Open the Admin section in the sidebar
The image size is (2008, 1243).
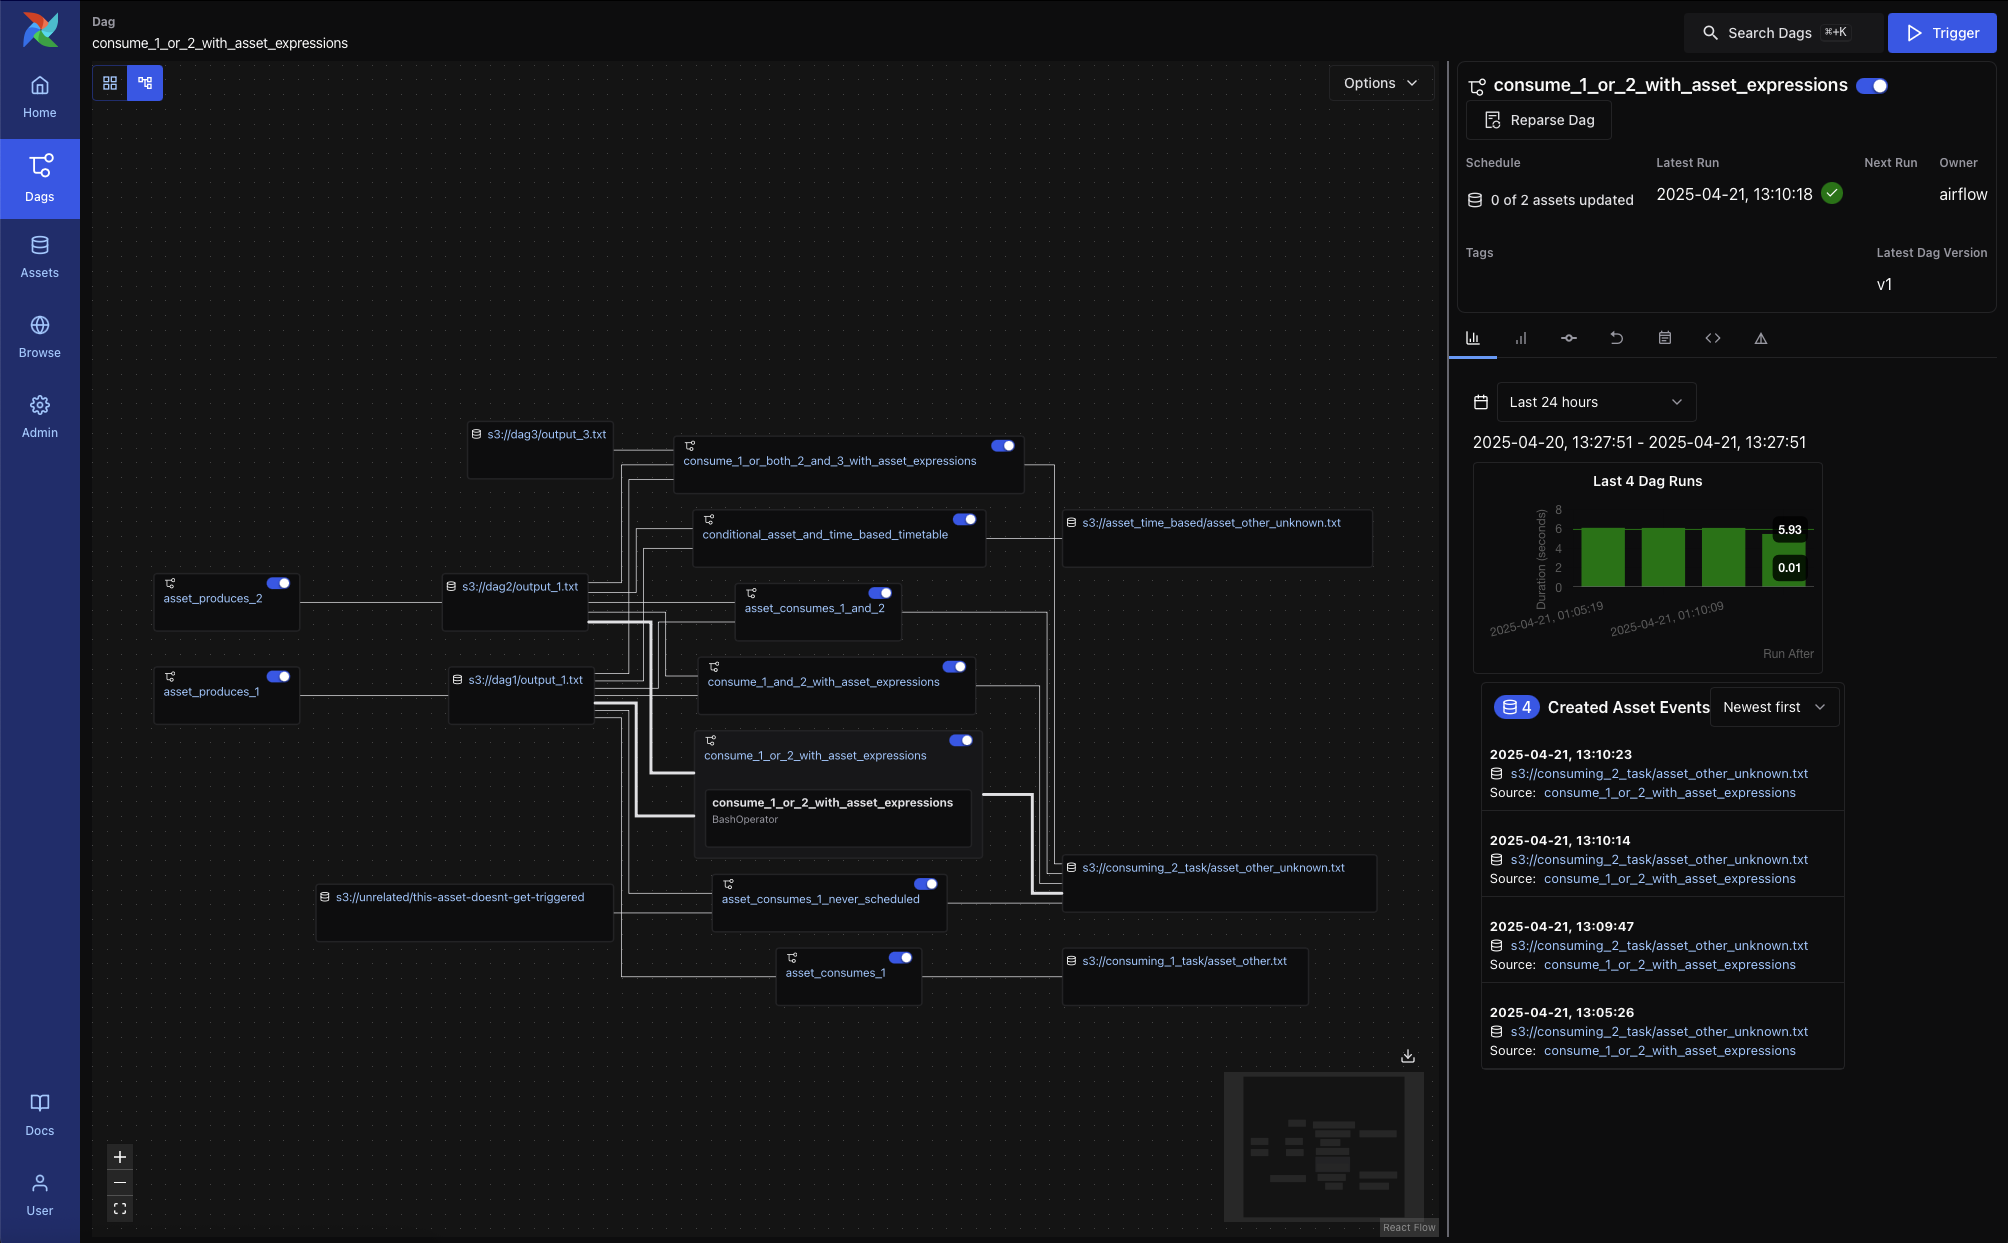(40, 416)
